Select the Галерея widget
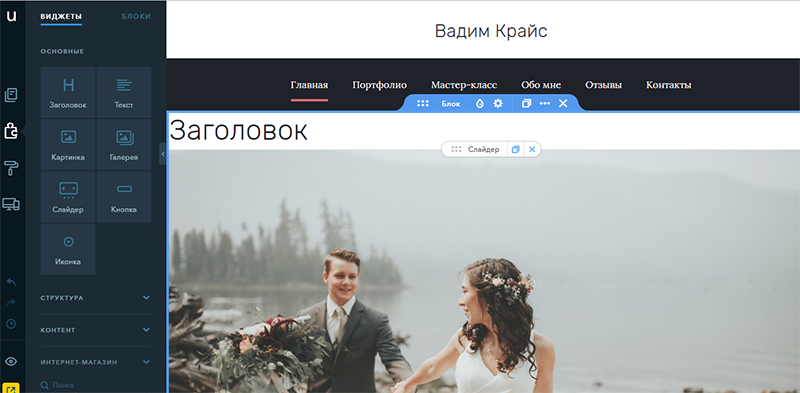Viewport: 800px width, 393px height. click(124, 144)
